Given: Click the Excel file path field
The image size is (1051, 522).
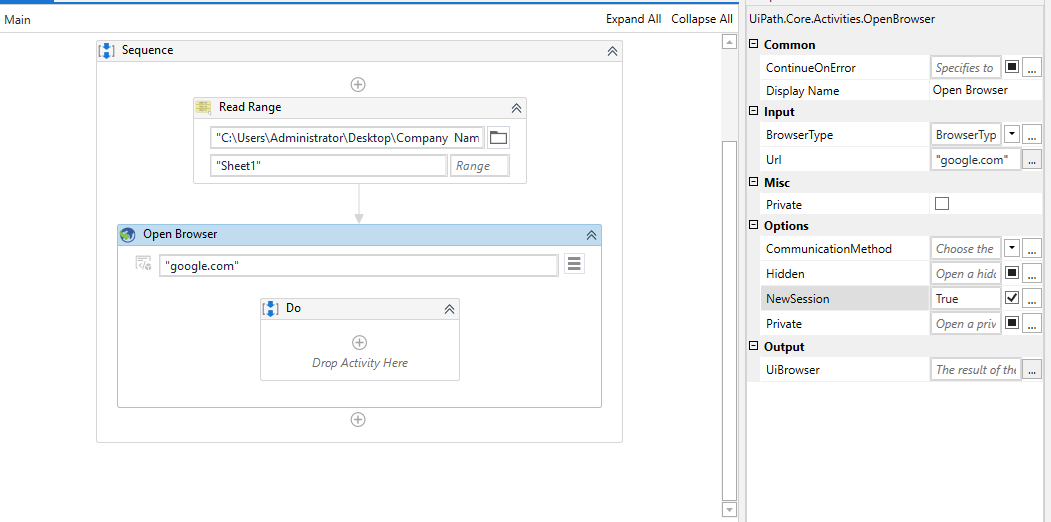Looking at the screenshot, I should coord(347,138).
